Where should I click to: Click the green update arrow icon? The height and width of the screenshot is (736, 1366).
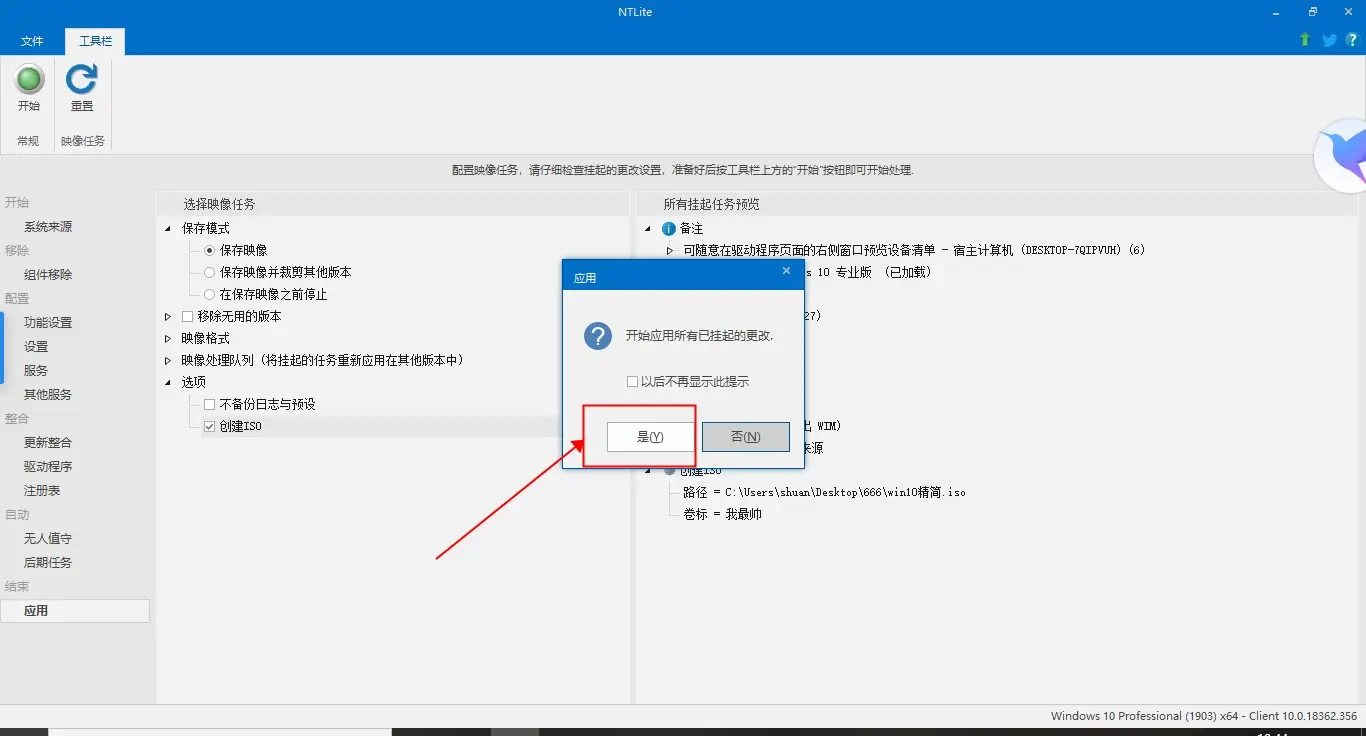pos(1305,40)
